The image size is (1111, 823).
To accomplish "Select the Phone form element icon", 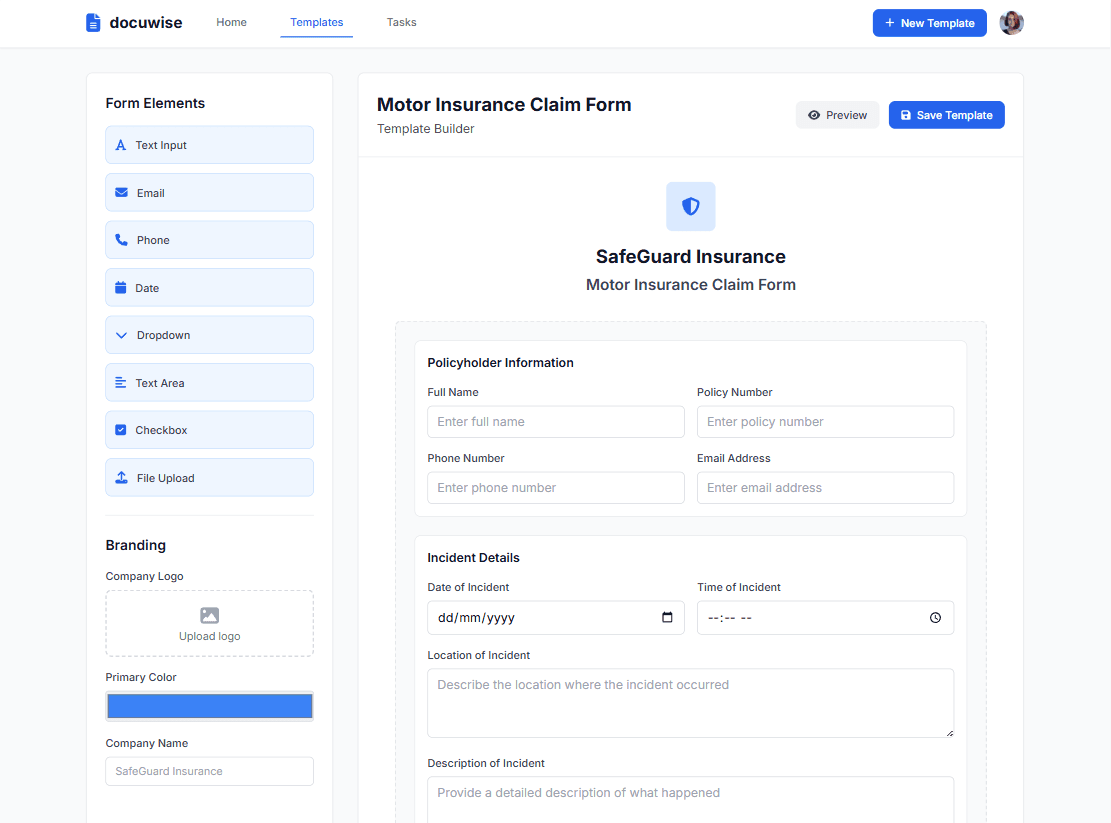I will (121, 239).
